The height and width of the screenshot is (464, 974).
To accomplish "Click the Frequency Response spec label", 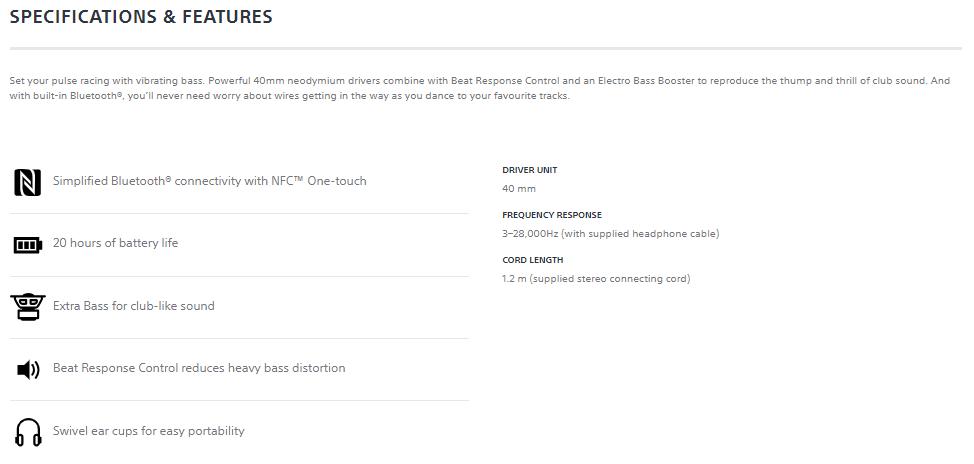I will (551, 215).
